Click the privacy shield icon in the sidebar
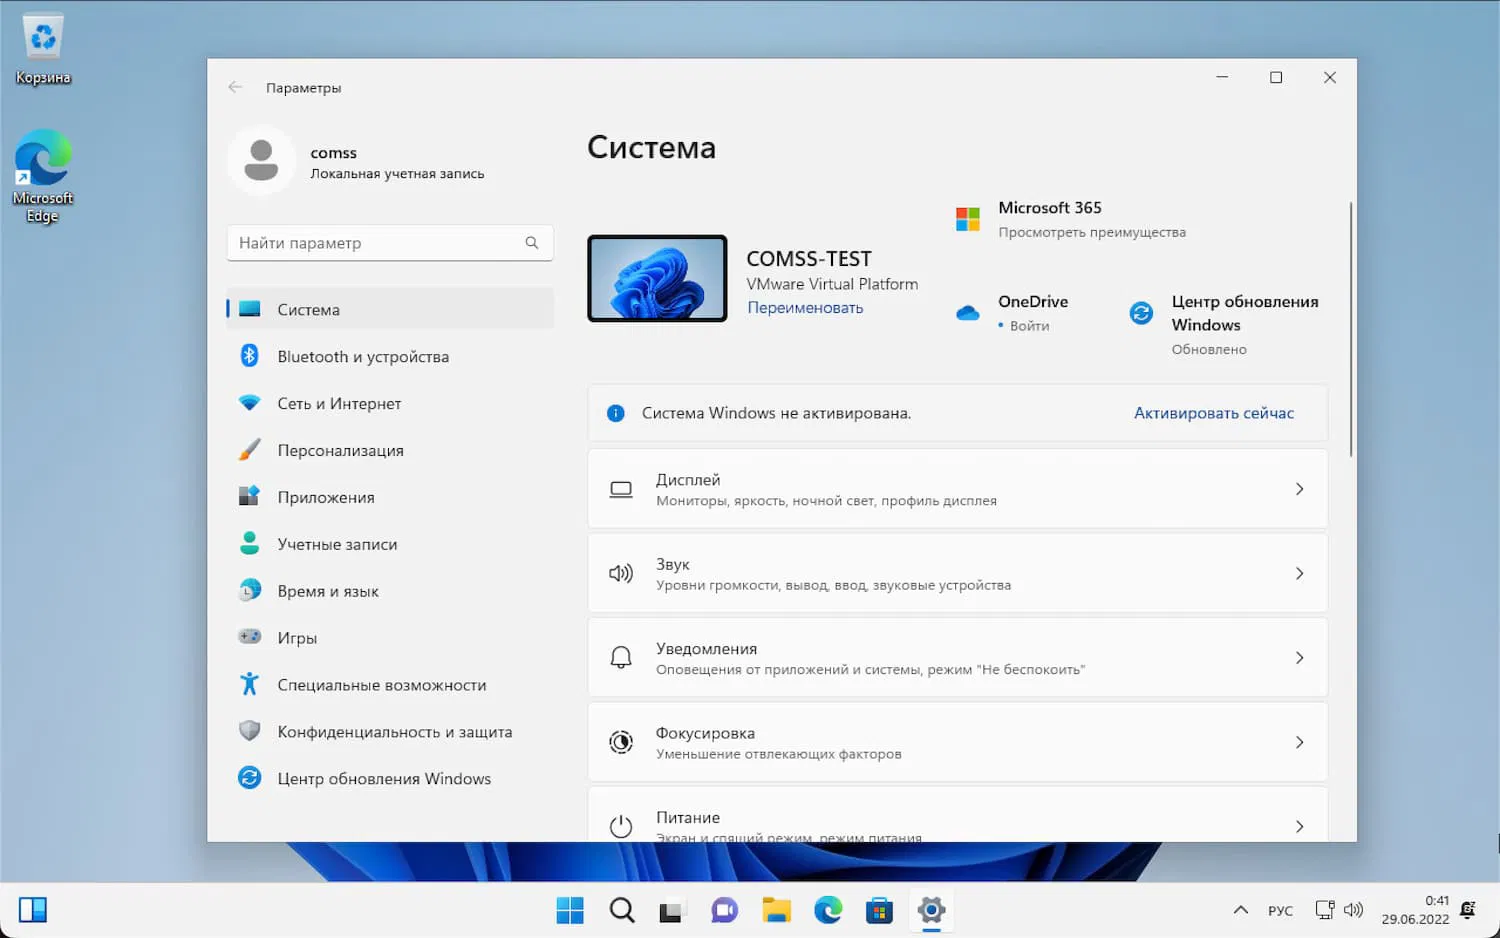1500x938 pixels. (250, 731)
